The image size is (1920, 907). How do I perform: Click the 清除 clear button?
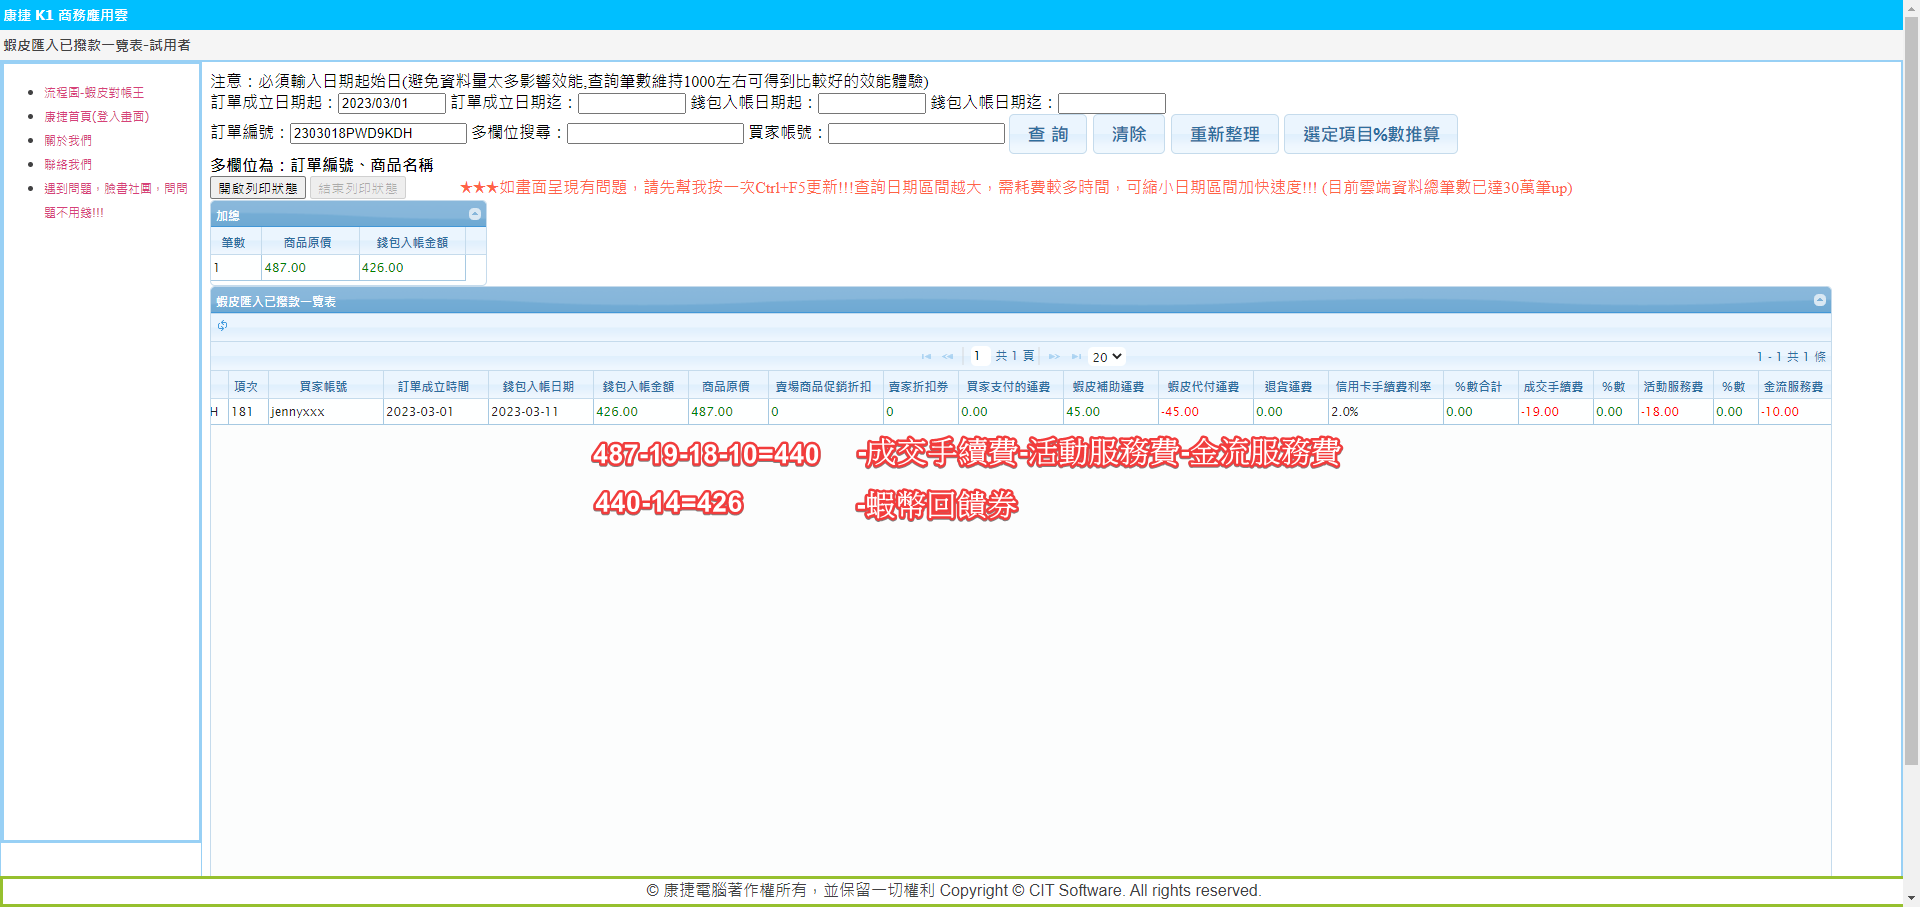pos(1128,134)
